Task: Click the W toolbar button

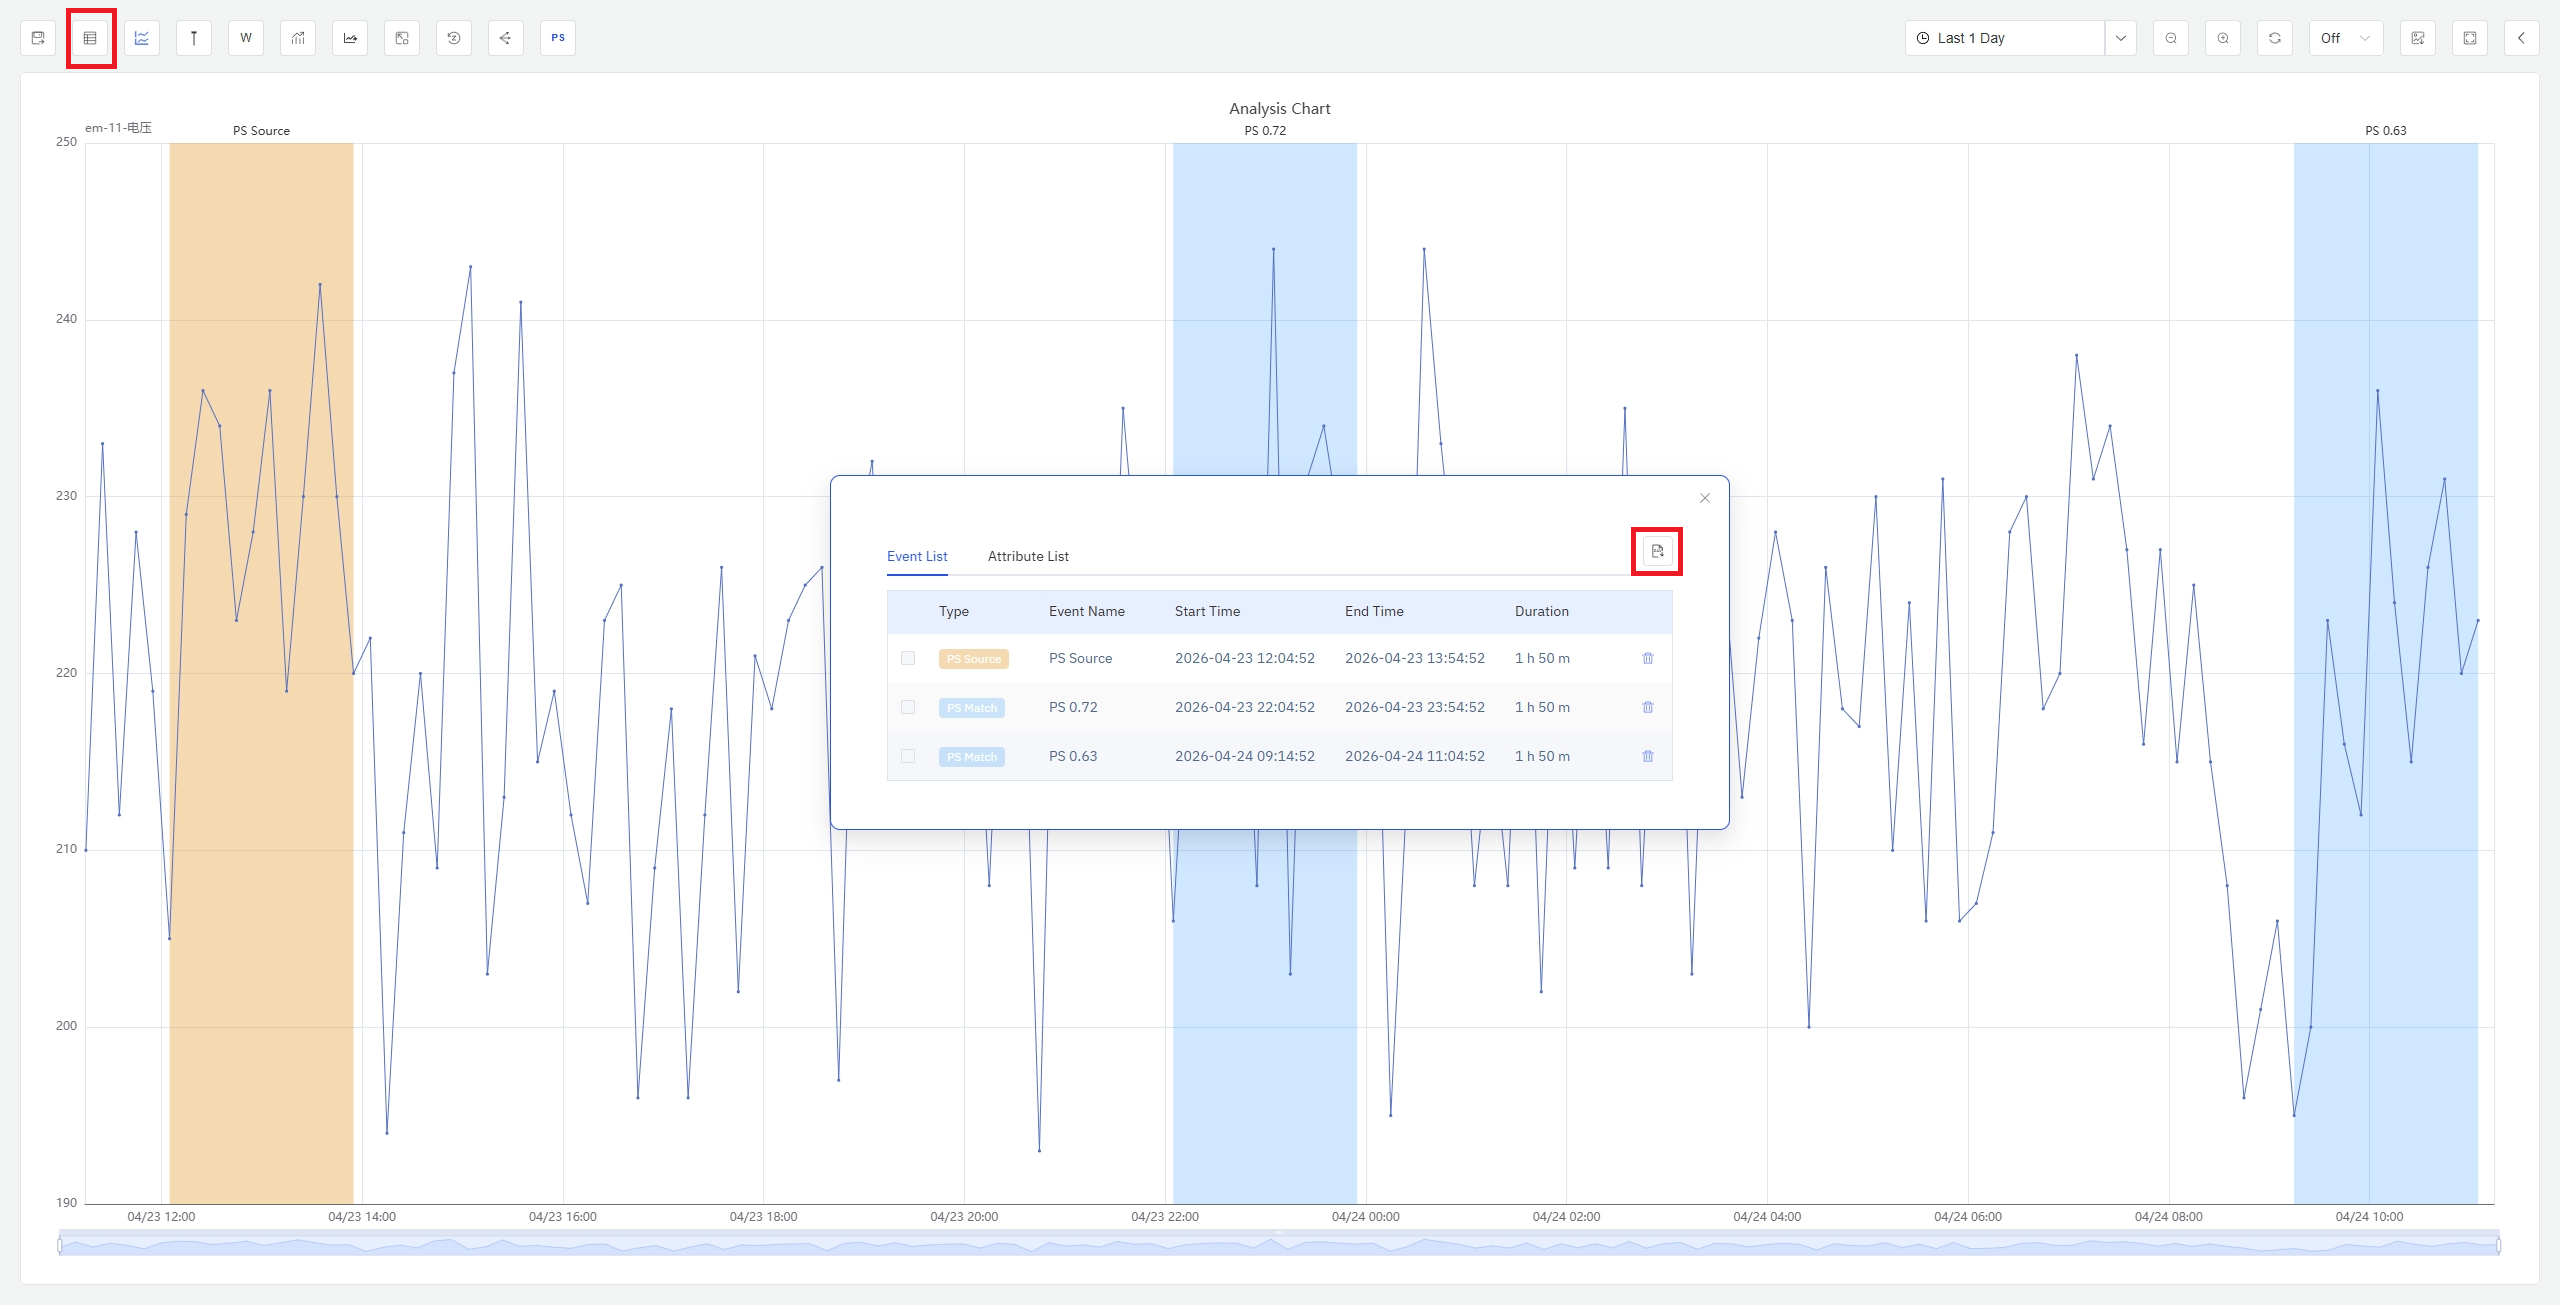Action: point(246,38)
